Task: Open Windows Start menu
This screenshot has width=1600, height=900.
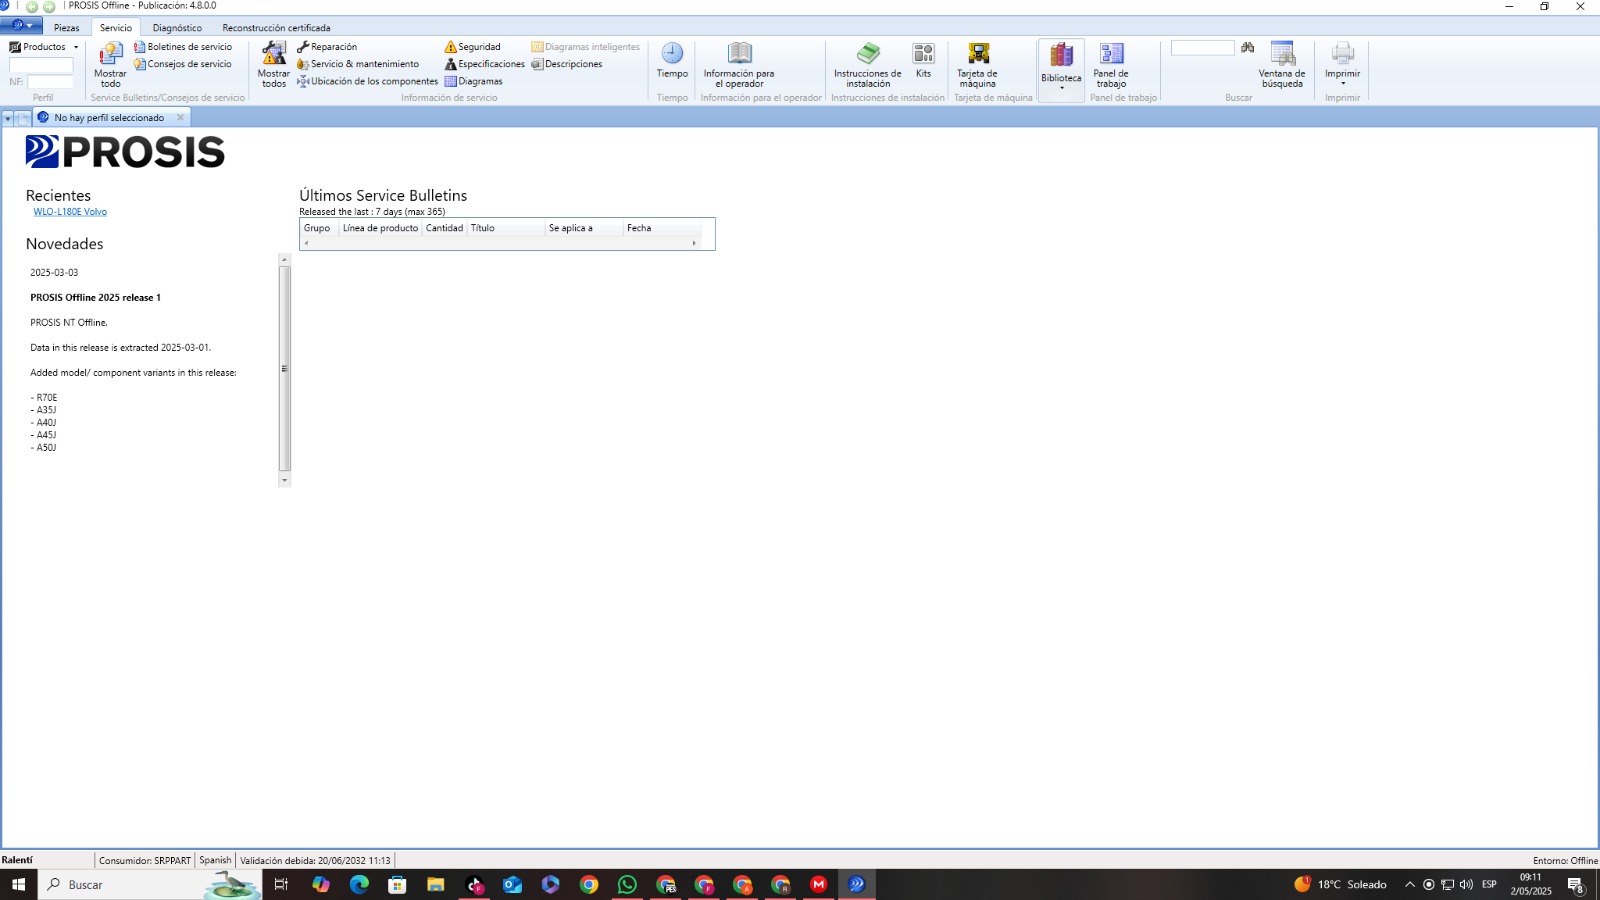Action: [x=18, y=884]
